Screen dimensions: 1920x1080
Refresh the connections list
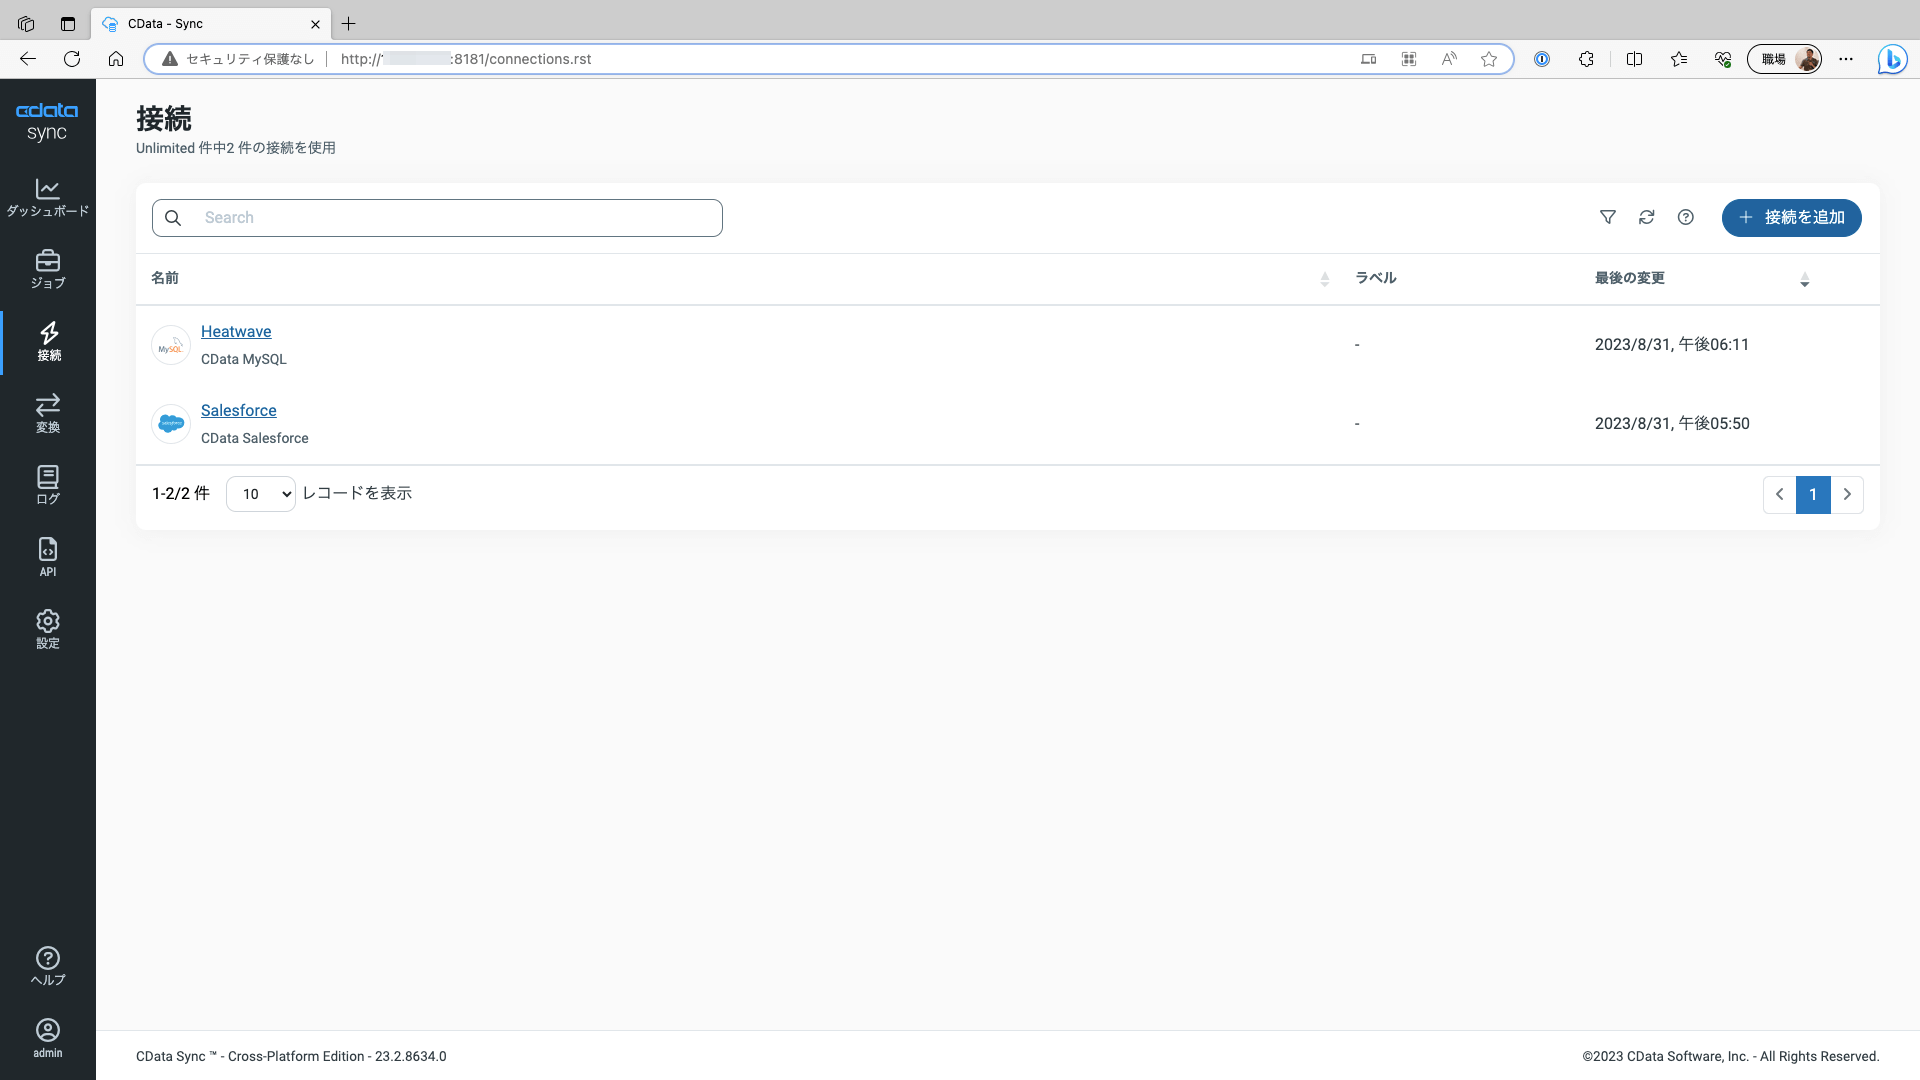(1646, 217)
